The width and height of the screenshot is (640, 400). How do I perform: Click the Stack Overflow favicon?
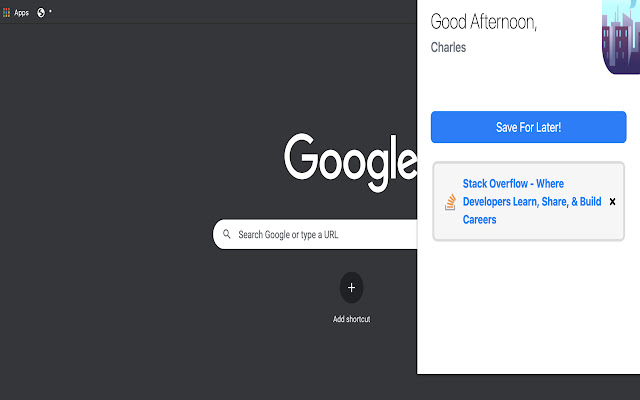[450, 202]
